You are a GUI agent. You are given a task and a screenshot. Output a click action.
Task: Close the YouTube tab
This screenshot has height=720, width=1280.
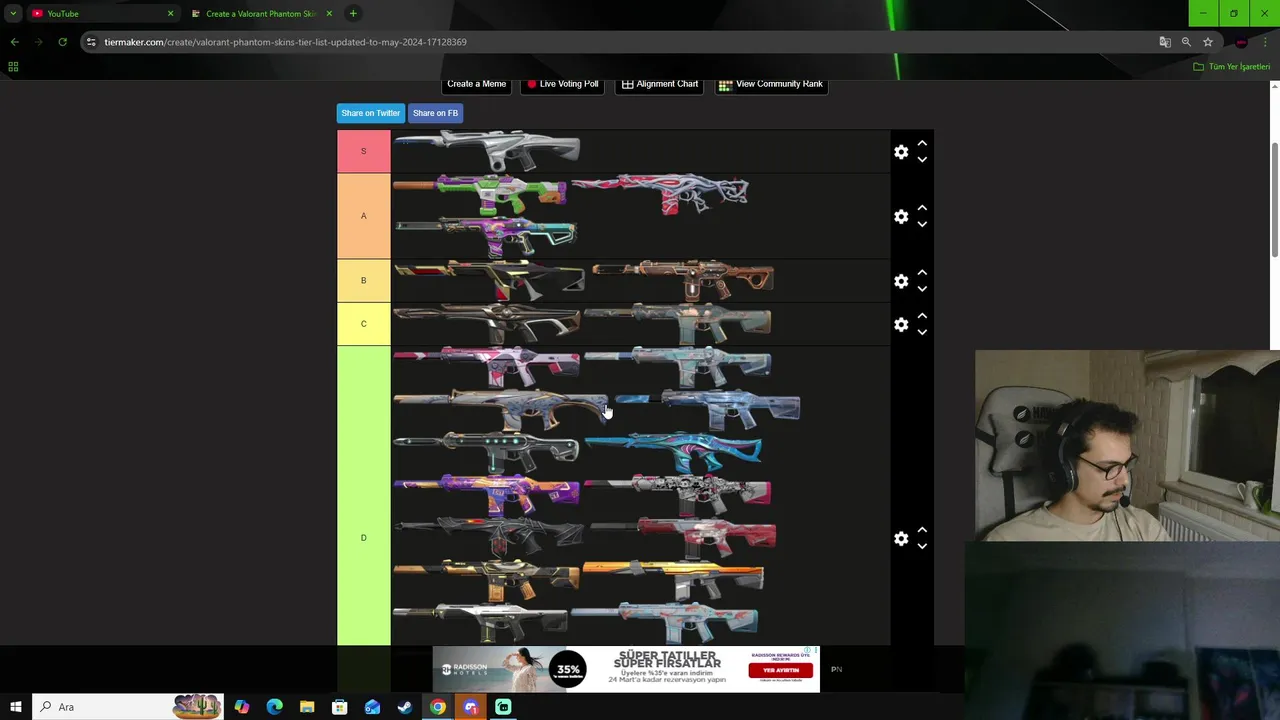point(170,14)
